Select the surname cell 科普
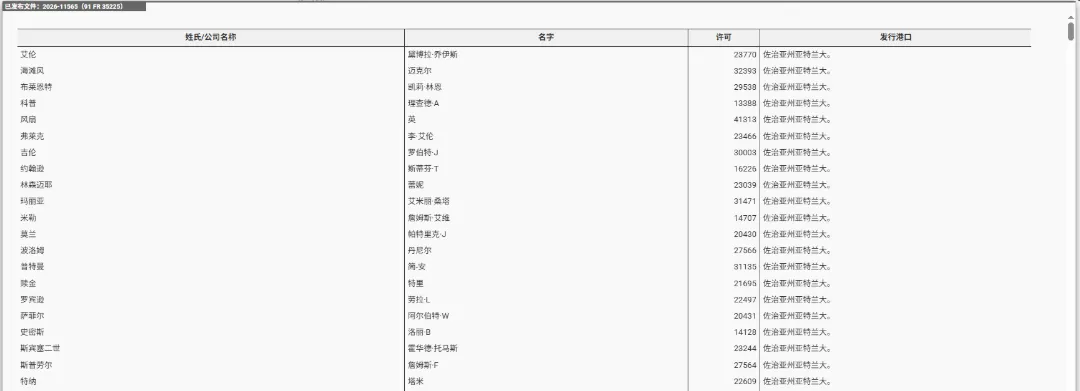Image resolution: width=1080 pixels, height=391 pixels. 28,103
